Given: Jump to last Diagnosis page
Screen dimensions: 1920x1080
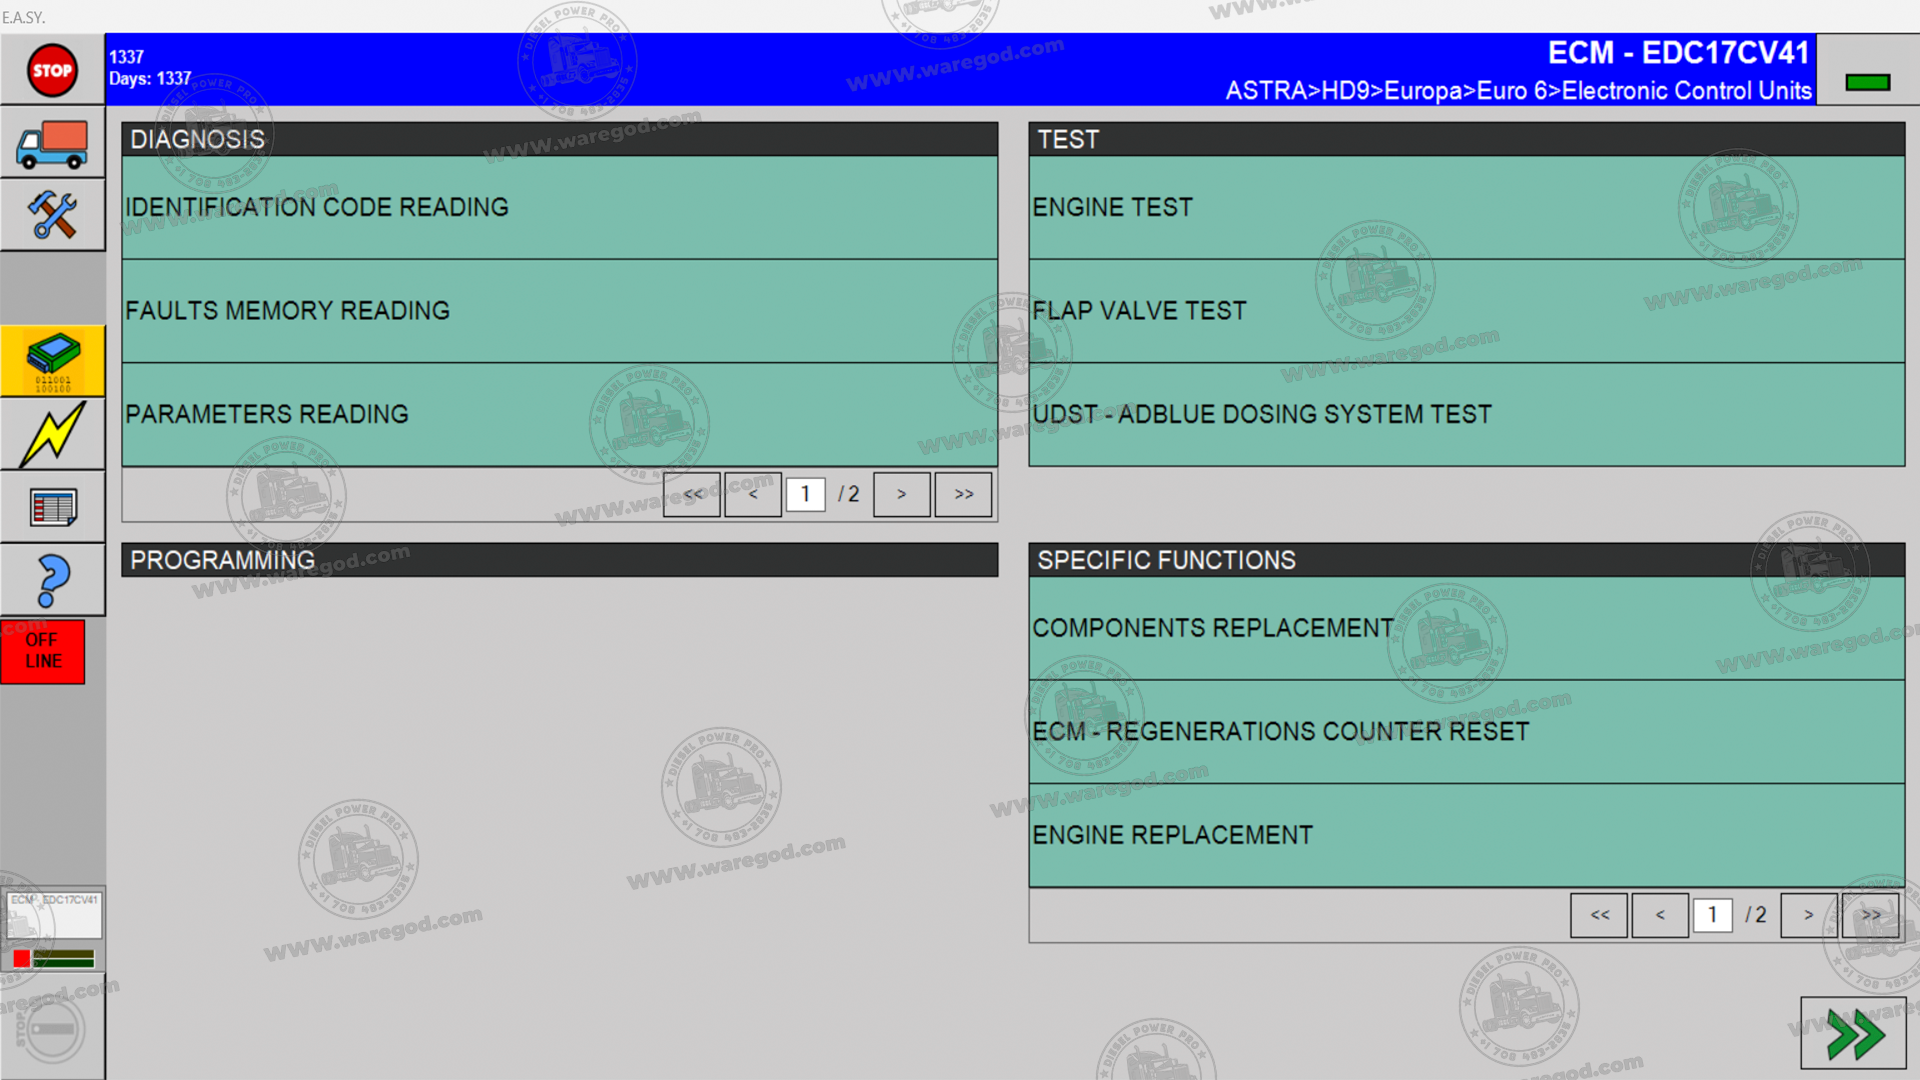Looking at the screenshot, I should pyautogui.click(x=963, y=494).
